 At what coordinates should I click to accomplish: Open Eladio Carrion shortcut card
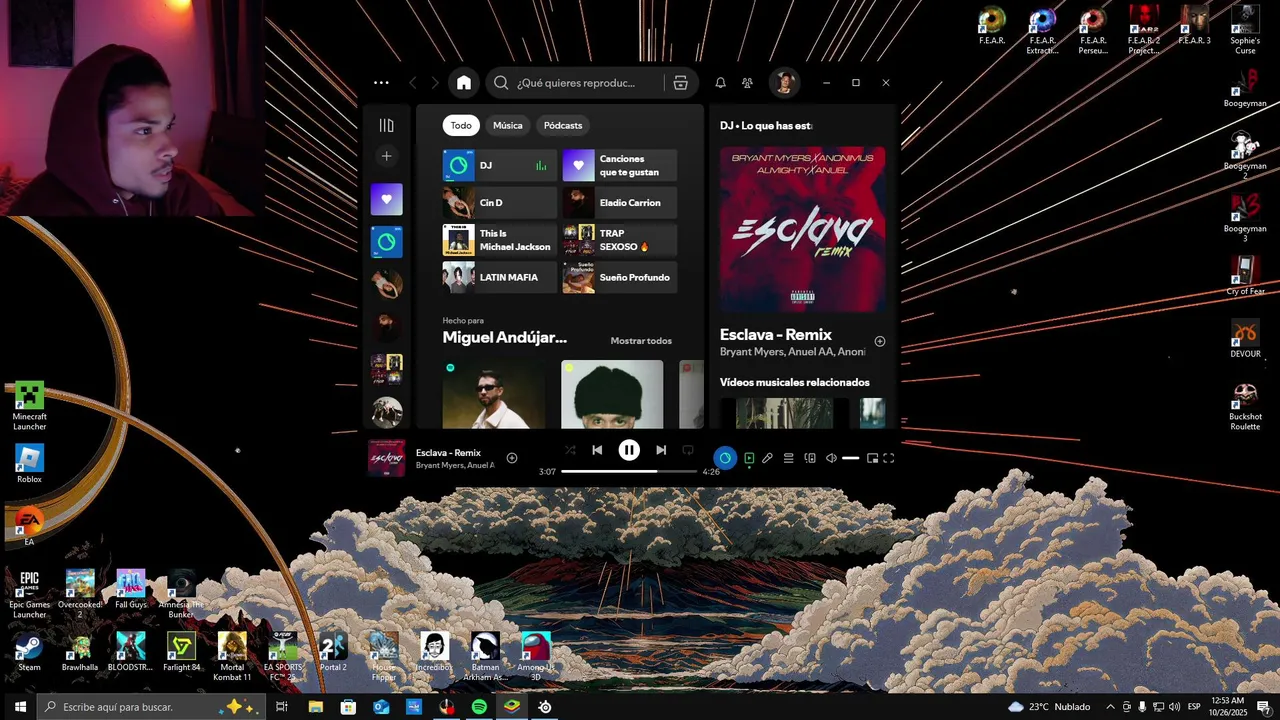pos(619,203)
